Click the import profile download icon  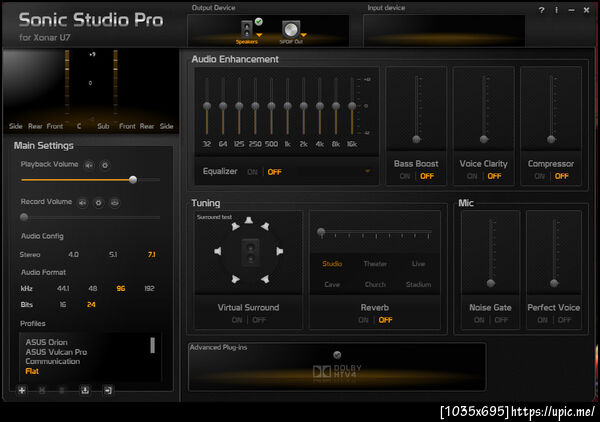(85, 390)
